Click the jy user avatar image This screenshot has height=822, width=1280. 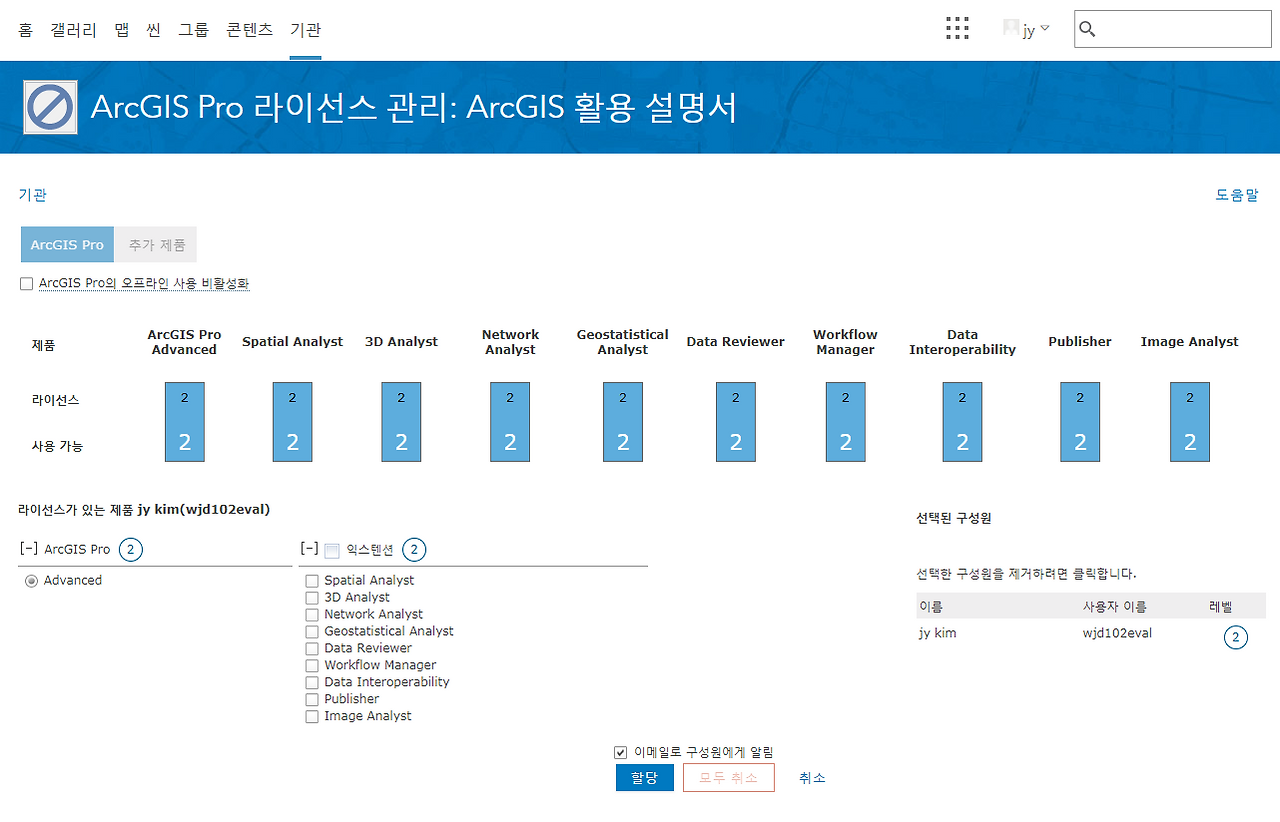click(1011, 29)
